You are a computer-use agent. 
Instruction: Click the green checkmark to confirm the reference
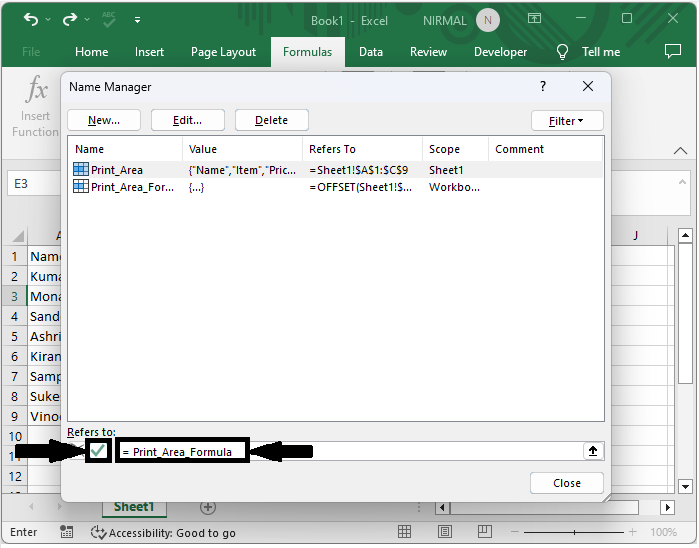tap(98, 451)
